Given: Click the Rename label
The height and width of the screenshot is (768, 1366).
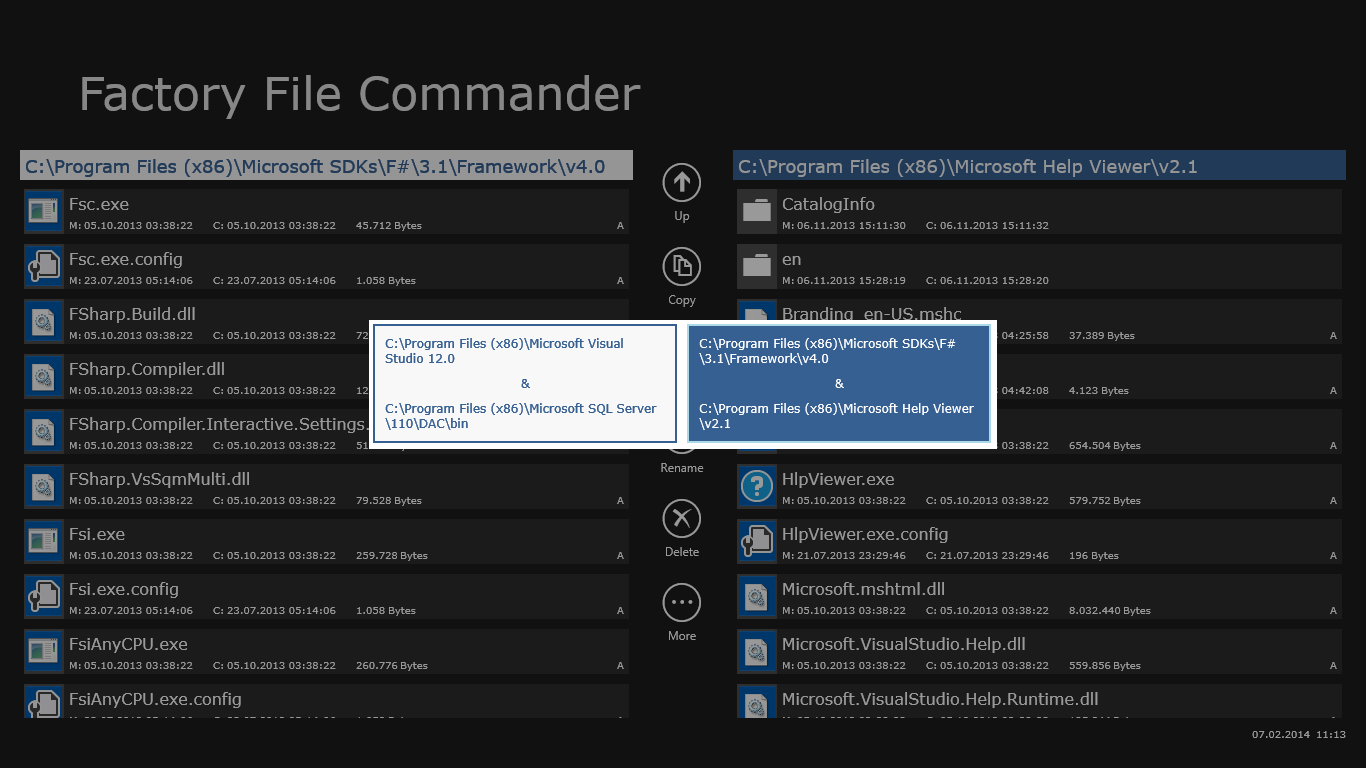Looking at the screenshot, I should tap(682, 468).
